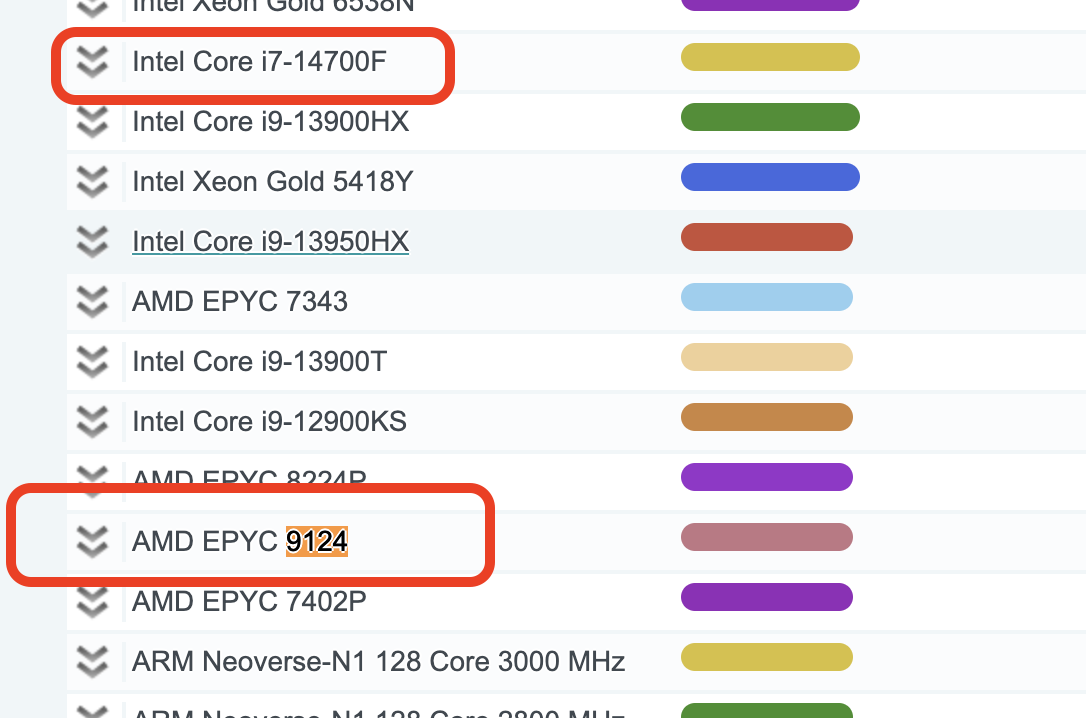The image size is (1086, 718).
Task: Expand the AMD EPYC 7343 row chevron
Action: pos(92,302)
